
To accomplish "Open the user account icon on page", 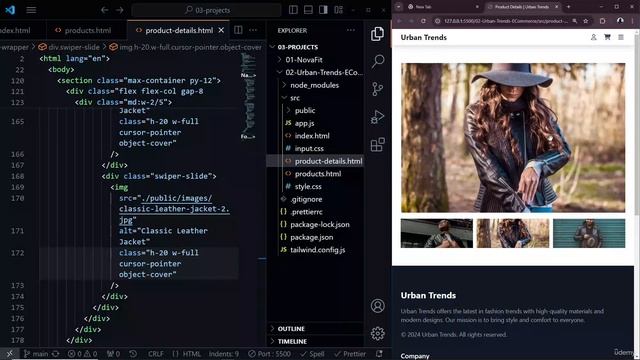I will [593, 37].
